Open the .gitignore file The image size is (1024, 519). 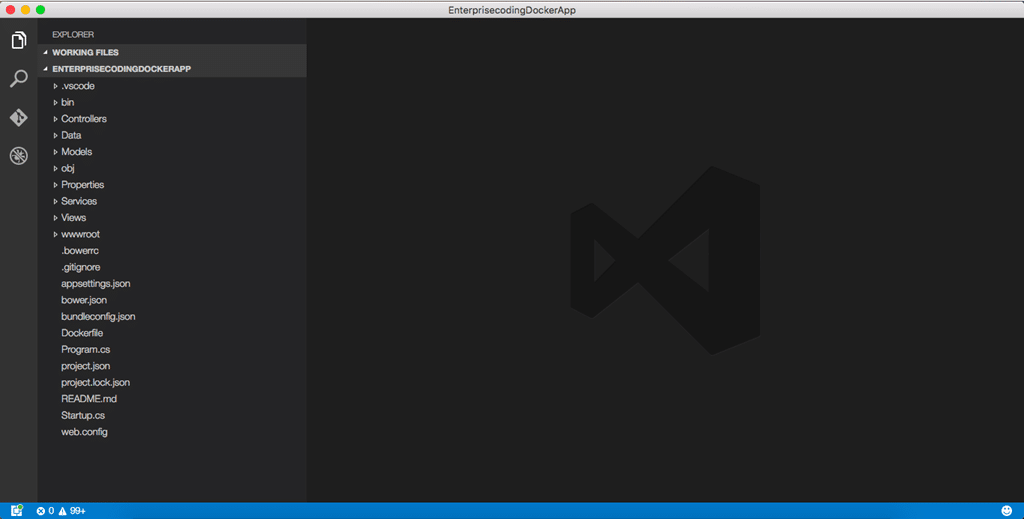point(80,267)
